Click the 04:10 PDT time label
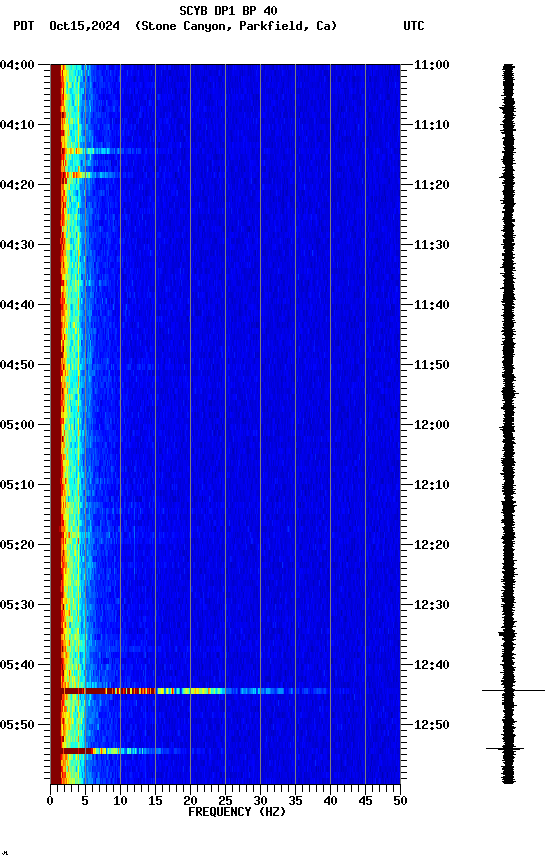552x864 pixels. coord(17,125)
